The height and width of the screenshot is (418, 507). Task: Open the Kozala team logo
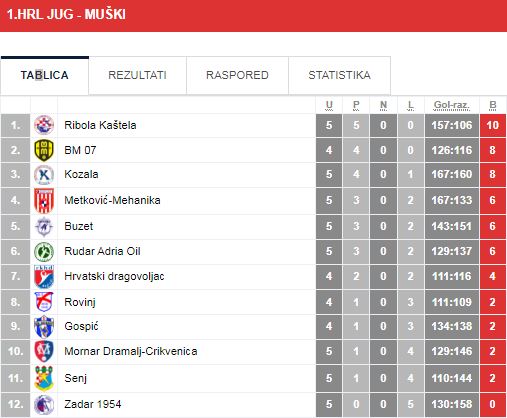(44, 174)
